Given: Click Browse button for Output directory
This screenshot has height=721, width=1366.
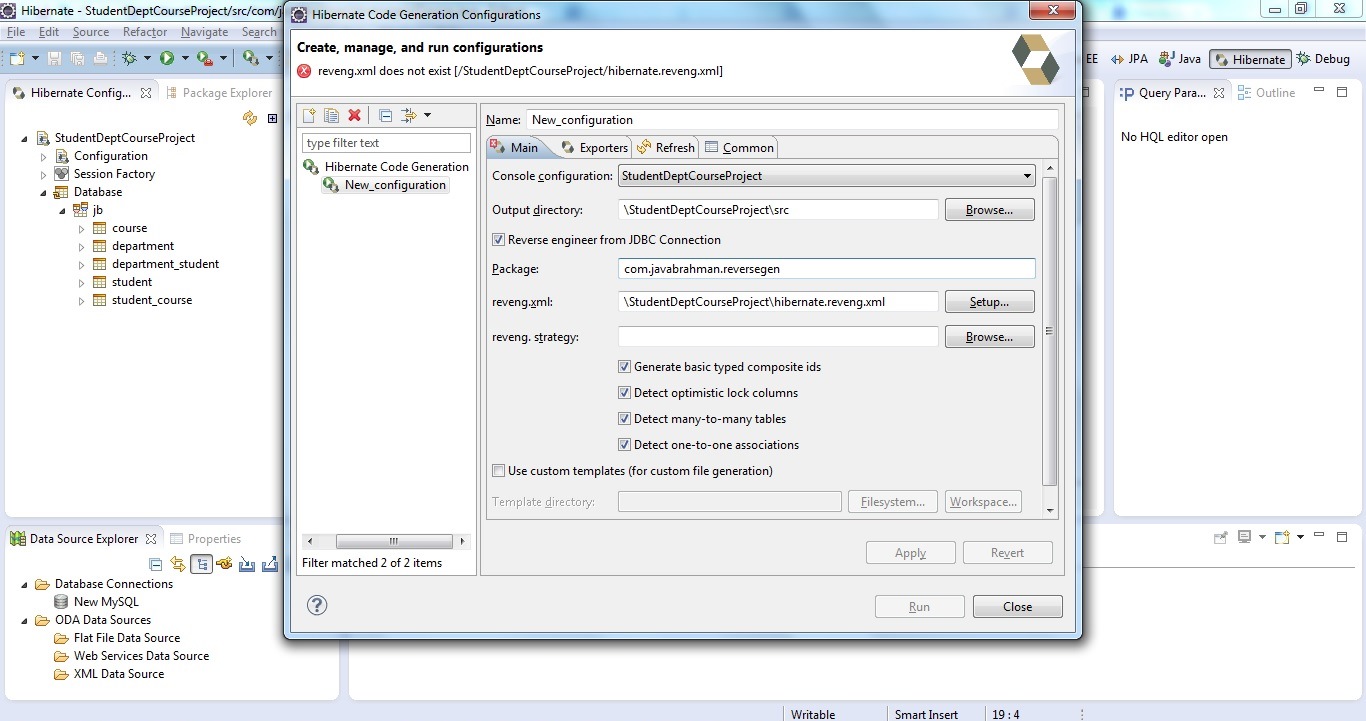Looking at the screenshot, I should coord(989,211).
